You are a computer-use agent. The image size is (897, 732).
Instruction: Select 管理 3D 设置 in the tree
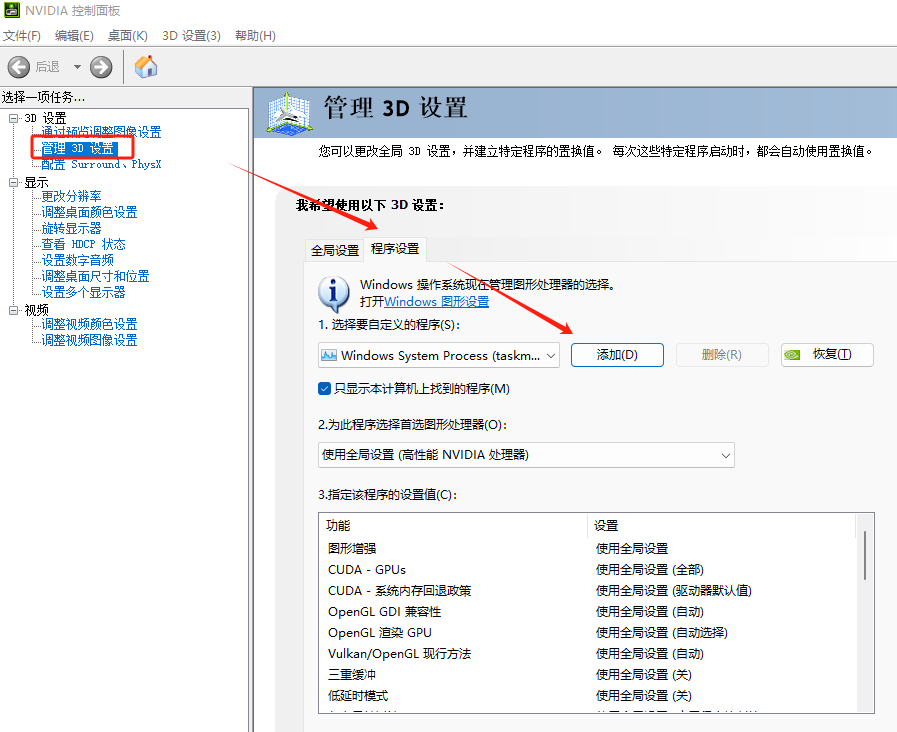[x=79, y=149]
